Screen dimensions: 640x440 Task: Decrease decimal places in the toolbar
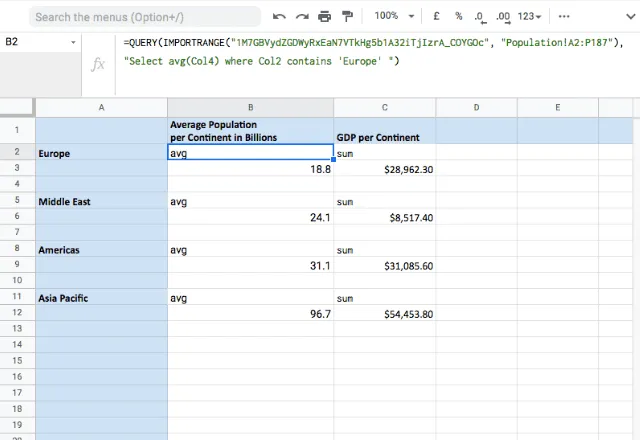480,17
